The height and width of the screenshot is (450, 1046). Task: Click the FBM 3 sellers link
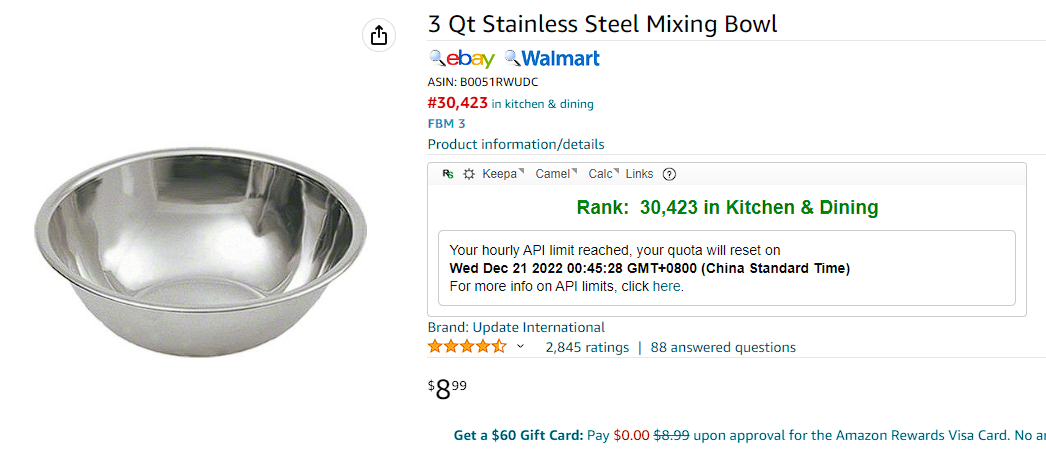[446, 123]
